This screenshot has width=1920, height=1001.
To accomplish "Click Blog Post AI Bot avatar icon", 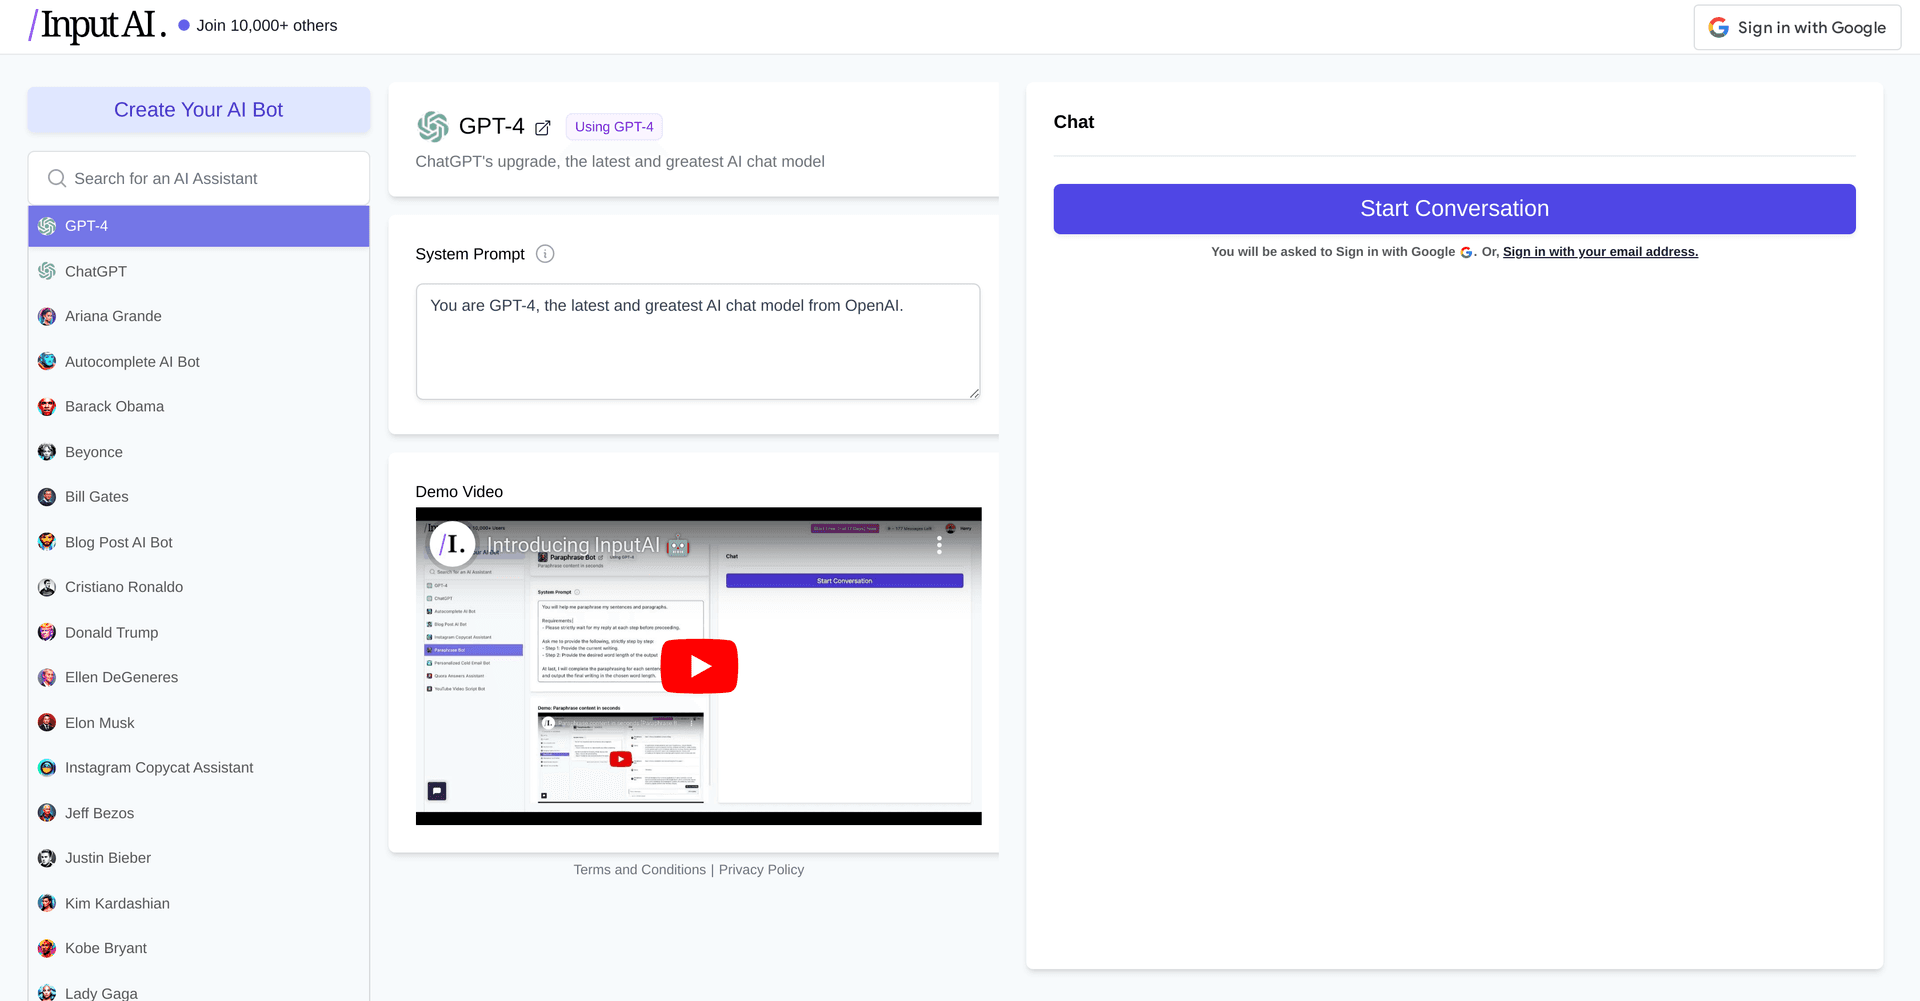I will coord(47,542).
